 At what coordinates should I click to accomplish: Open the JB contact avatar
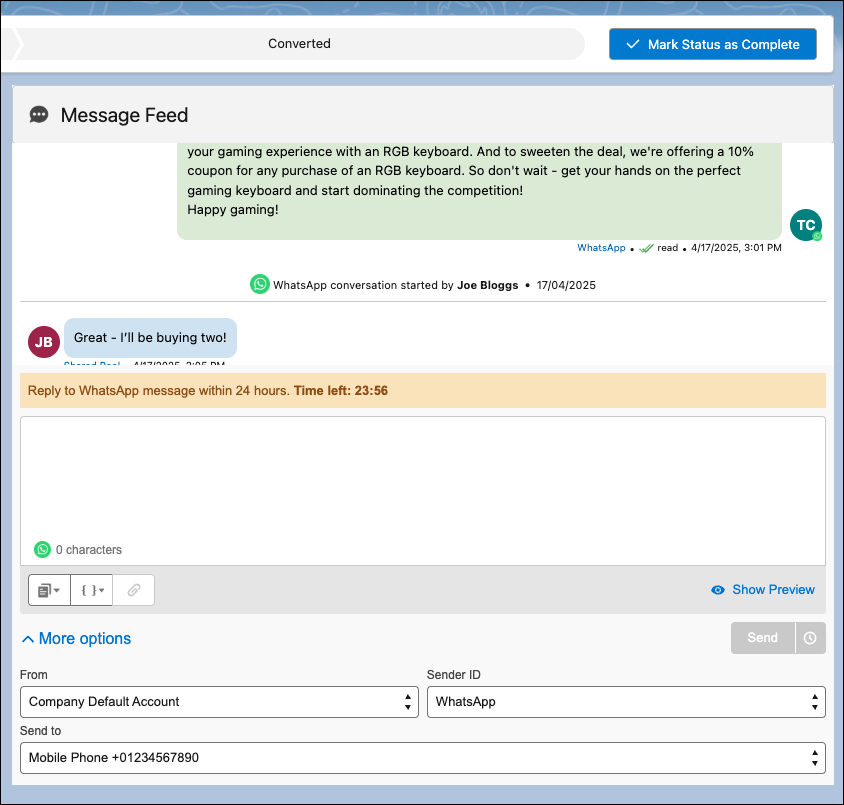click(43, 342)
